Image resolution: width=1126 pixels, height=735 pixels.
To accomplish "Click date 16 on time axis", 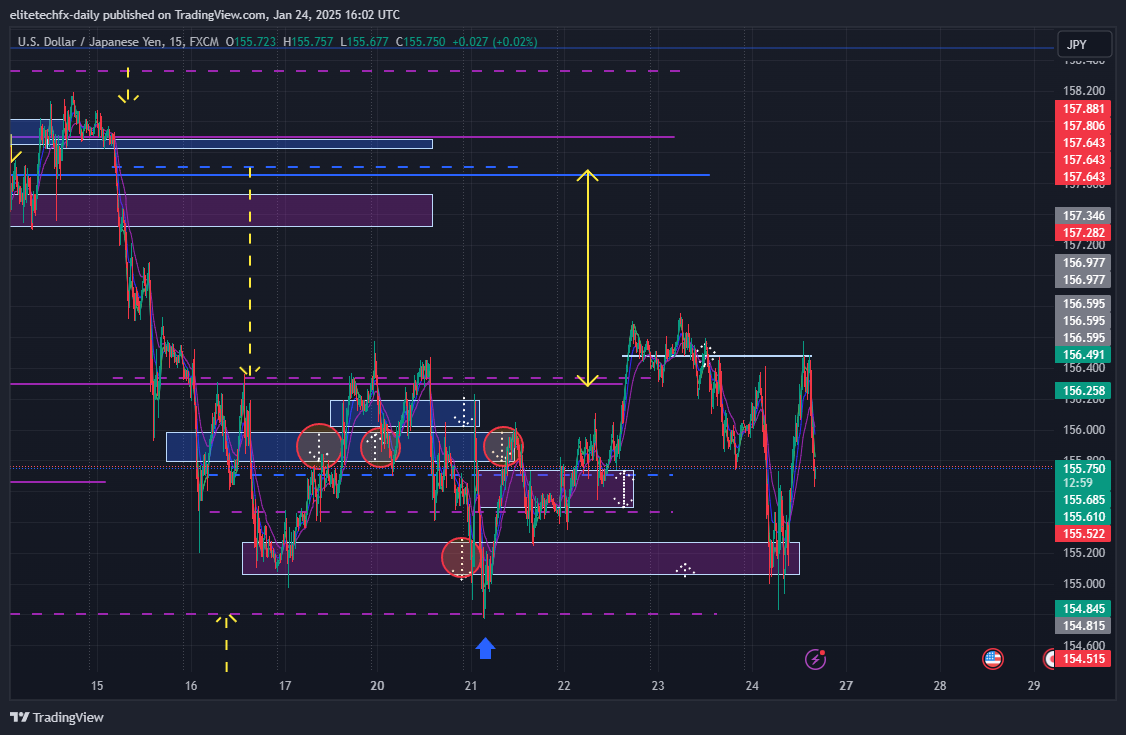I will tap(191, 685).
